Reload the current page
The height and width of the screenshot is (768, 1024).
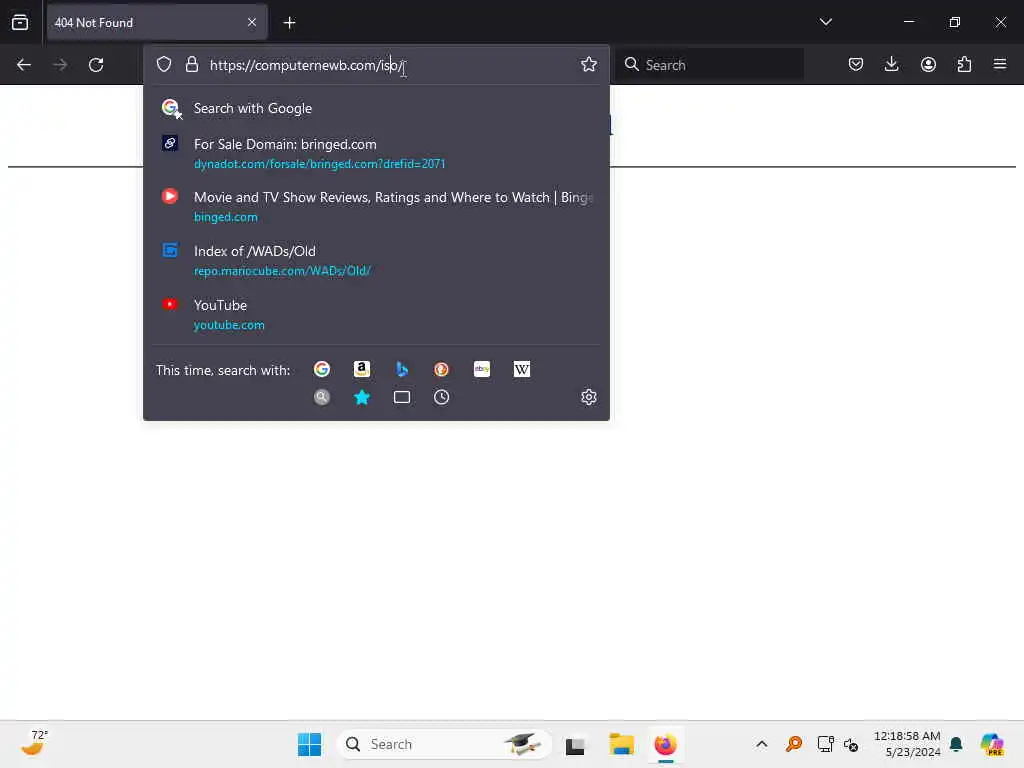pyautogui.click(x=96, y=65)
